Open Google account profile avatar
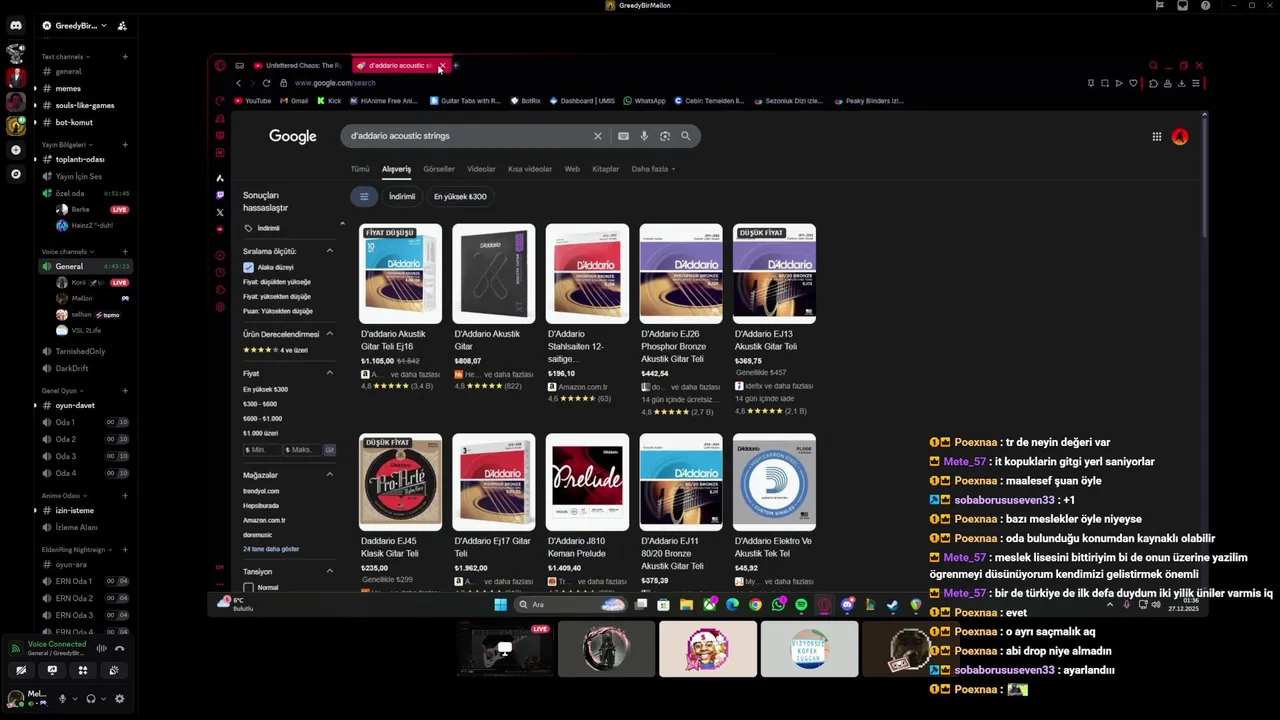 pos(1180,137)
